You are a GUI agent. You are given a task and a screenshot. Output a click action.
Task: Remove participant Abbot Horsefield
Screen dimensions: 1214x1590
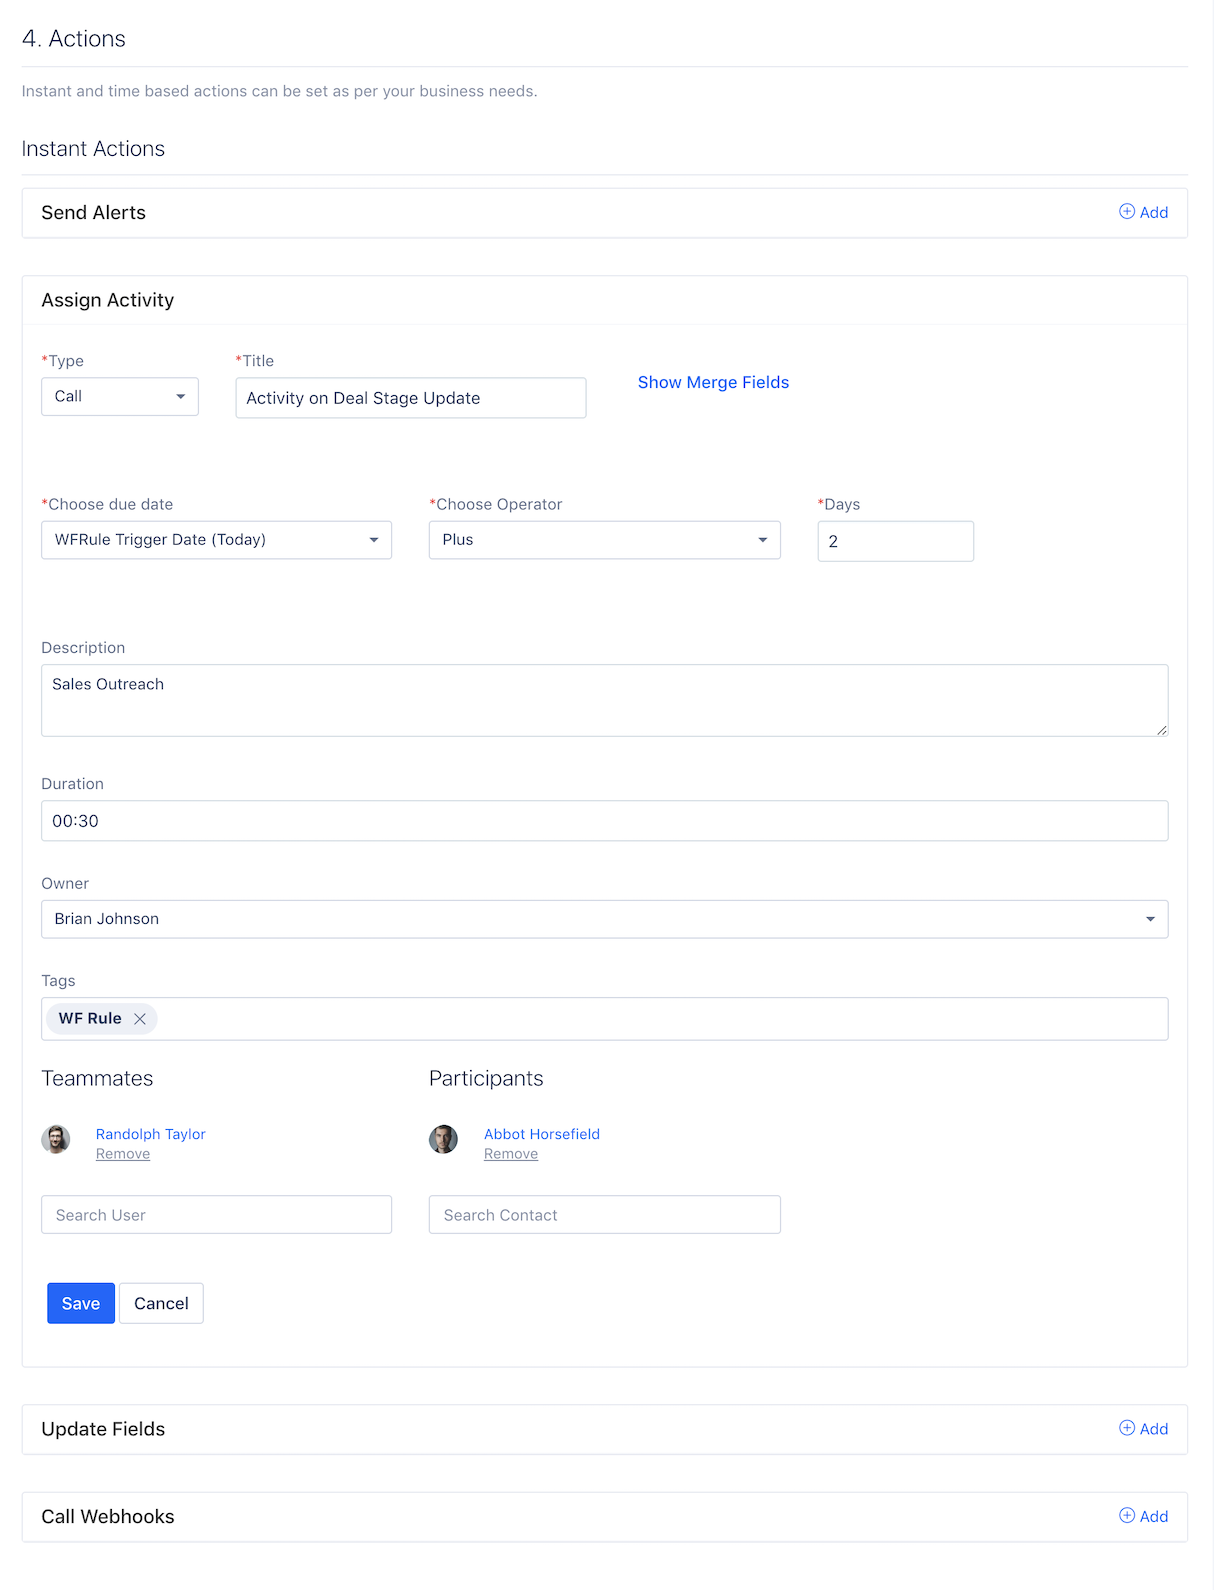click(x=511, y=1154)
